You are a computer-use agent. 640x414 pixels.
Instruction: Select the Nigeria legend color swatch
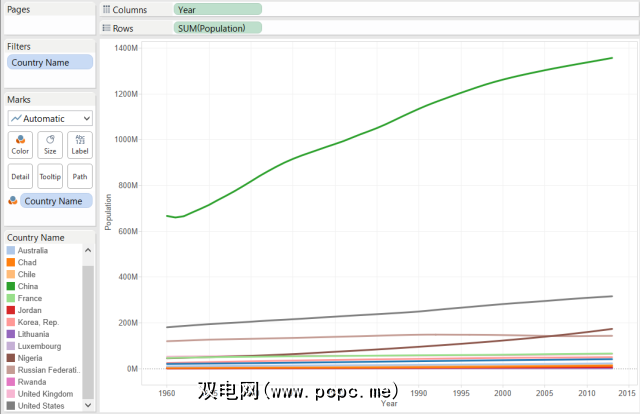pos(11,358)
